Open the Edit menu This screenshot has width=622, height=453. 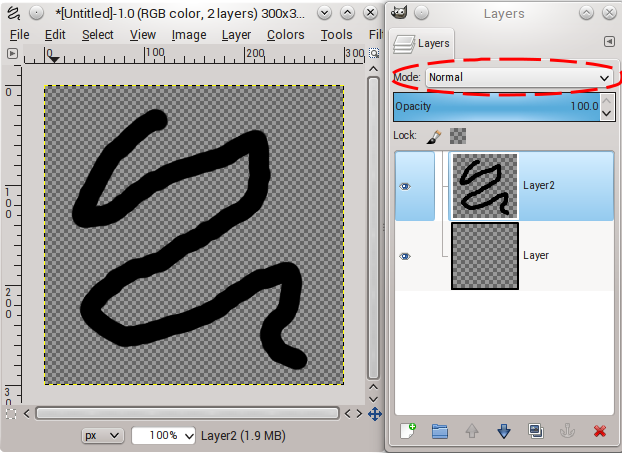[55, 35]
